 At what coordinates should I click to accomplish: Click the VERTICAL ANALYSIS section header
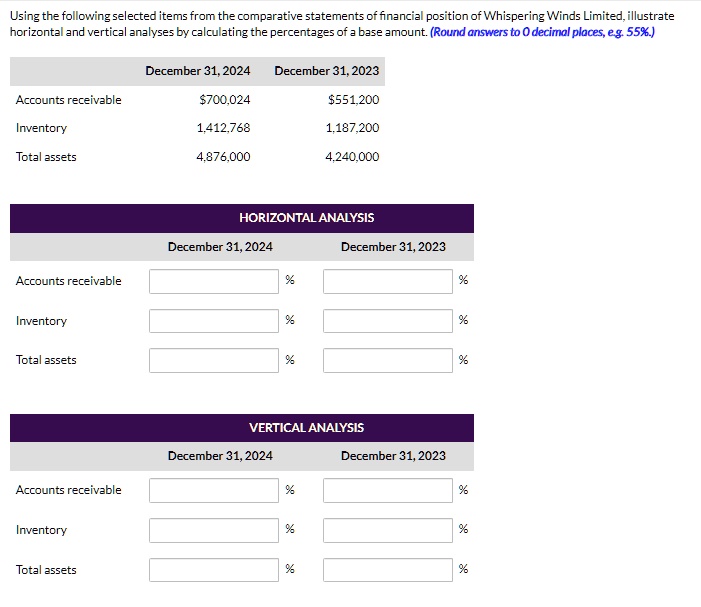[306, 428]
